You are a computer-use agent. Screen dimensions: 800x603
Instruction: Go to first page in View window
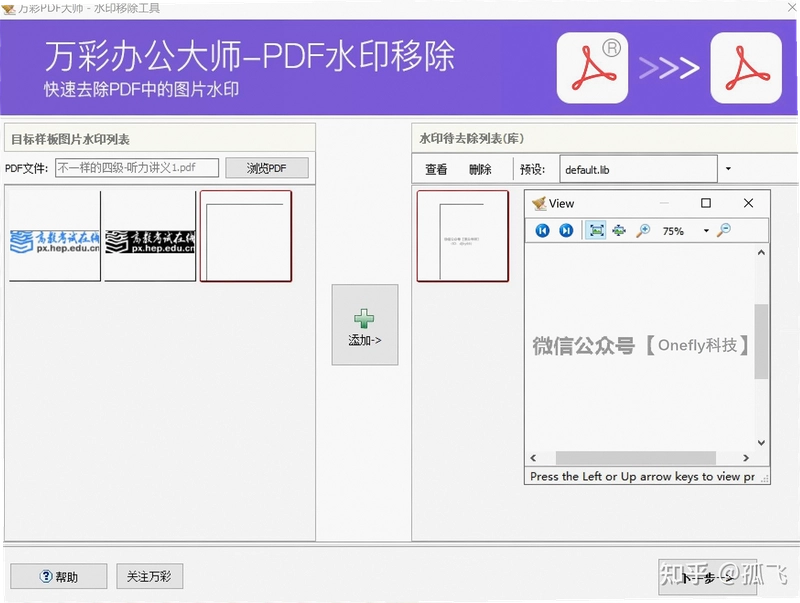point(542,231)
